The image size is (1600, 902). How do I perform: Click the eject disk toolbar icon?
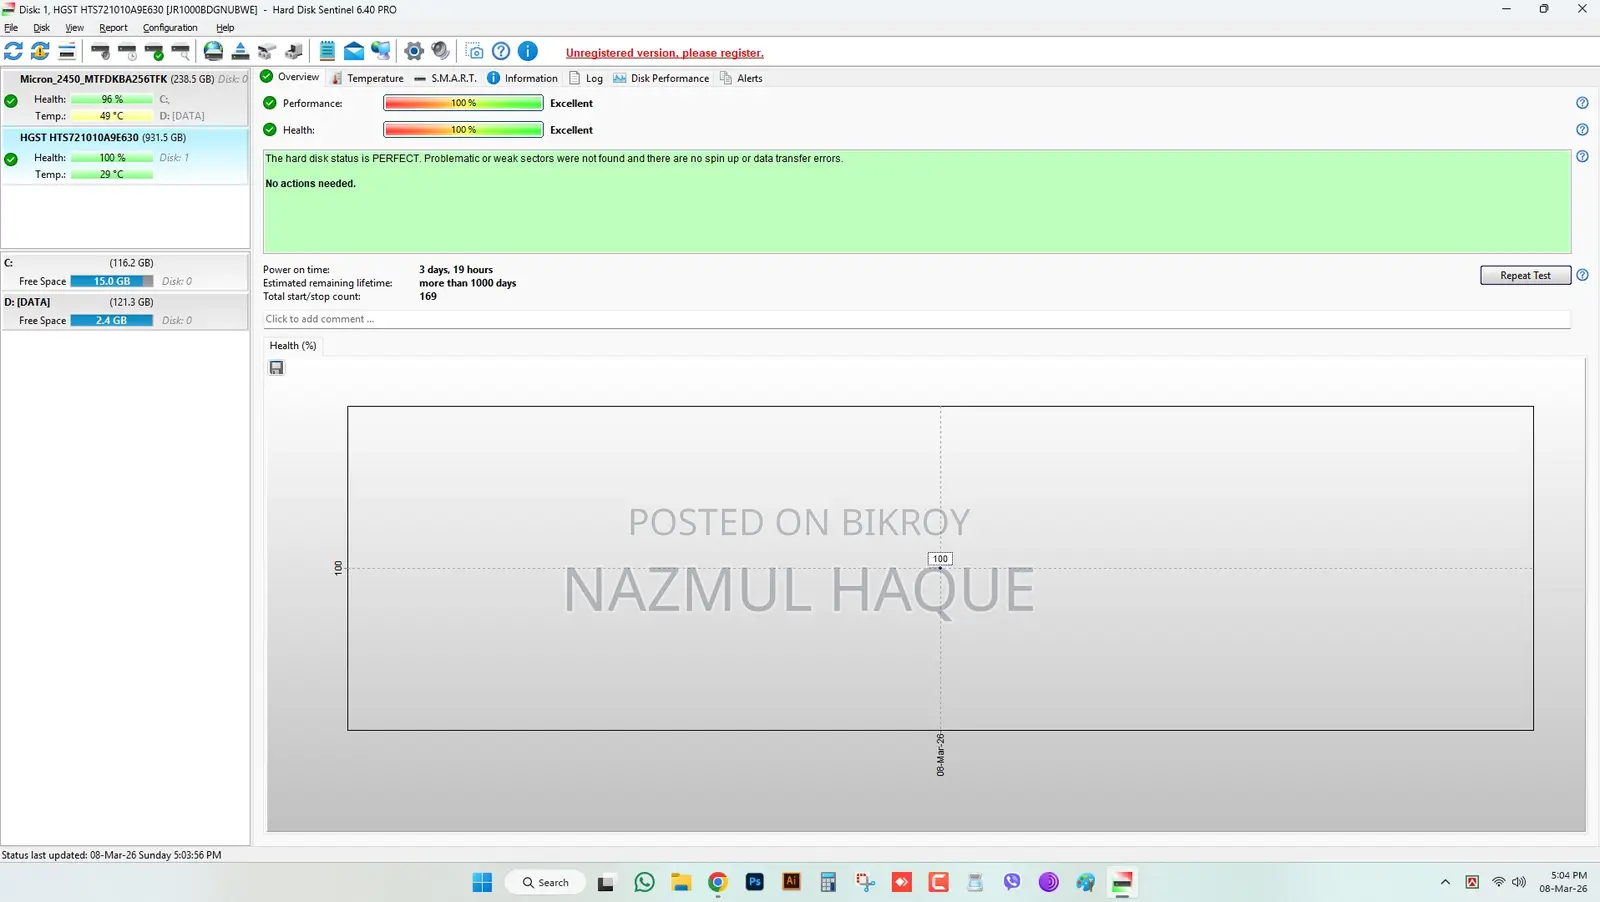coord(240,51)
